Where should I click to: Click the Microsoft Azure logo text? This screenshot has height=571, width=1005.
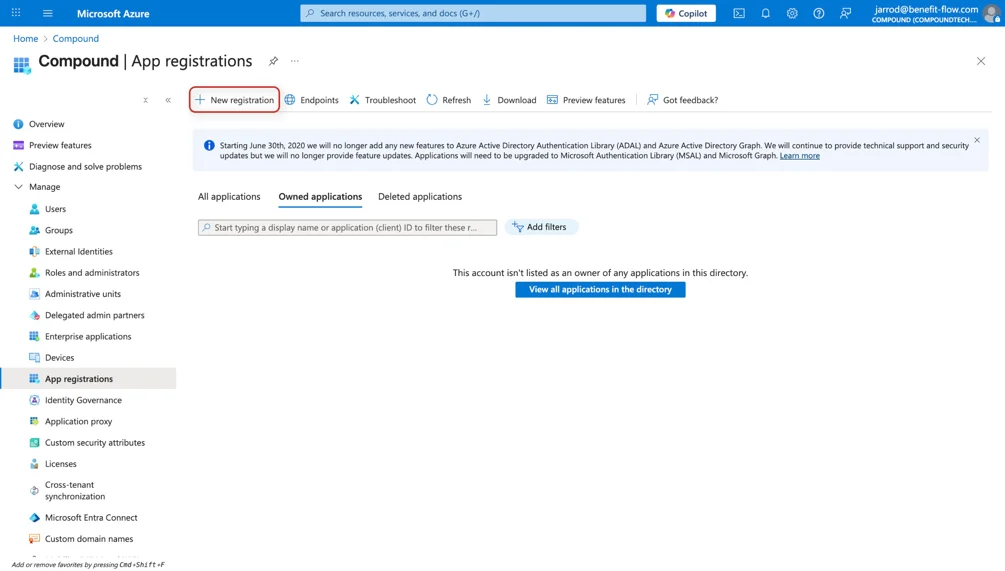[x=113, y=13]
